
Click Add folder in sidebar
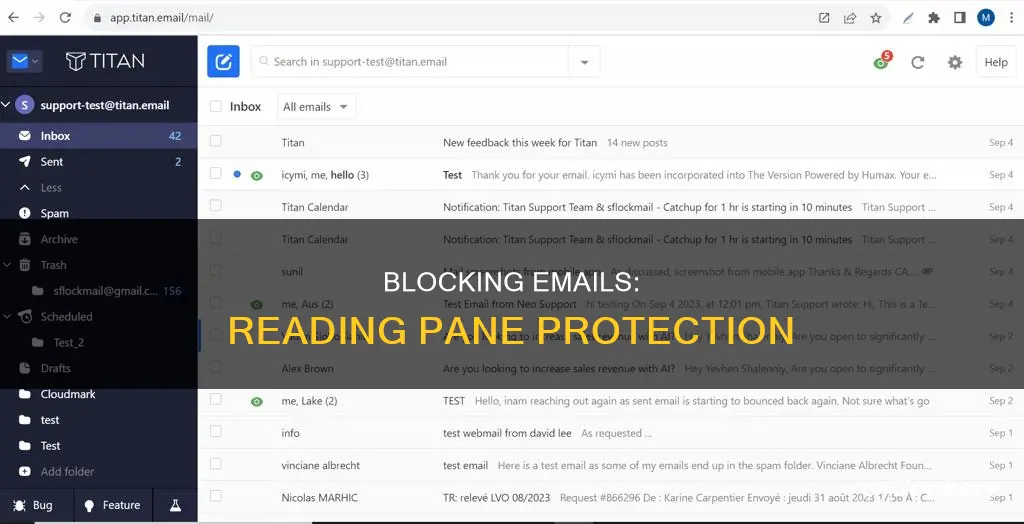67,472
